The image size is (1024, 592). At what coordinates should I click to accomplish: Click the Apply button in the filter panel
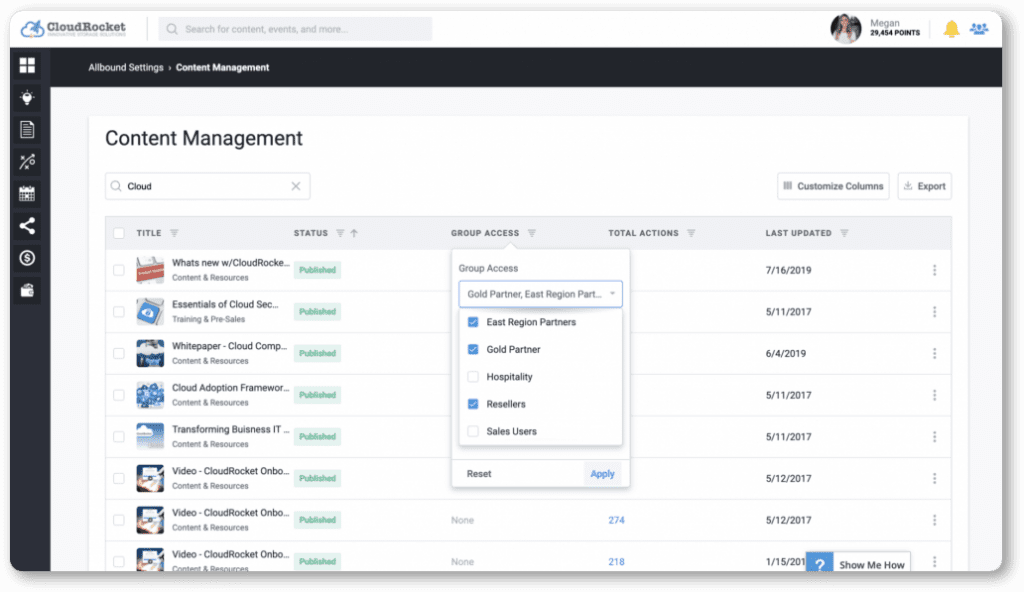pos(602,473)
